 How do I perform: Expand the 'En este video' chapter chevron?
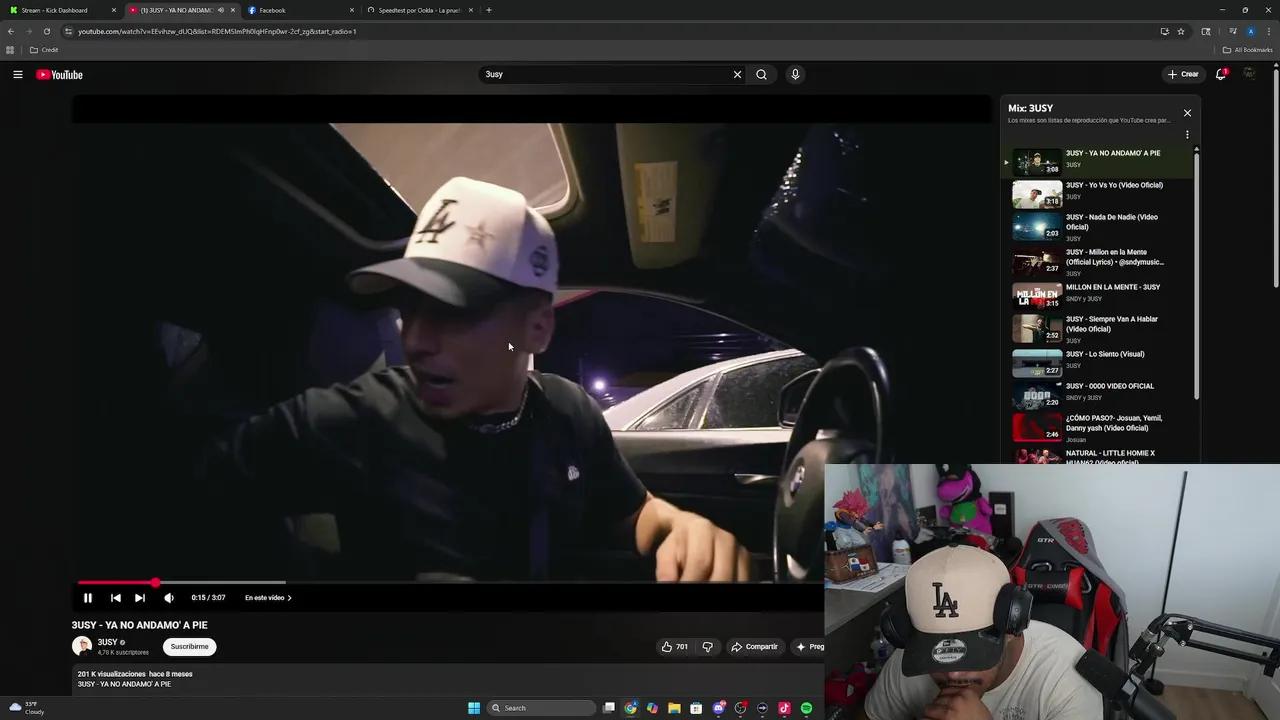click(289, 597)
